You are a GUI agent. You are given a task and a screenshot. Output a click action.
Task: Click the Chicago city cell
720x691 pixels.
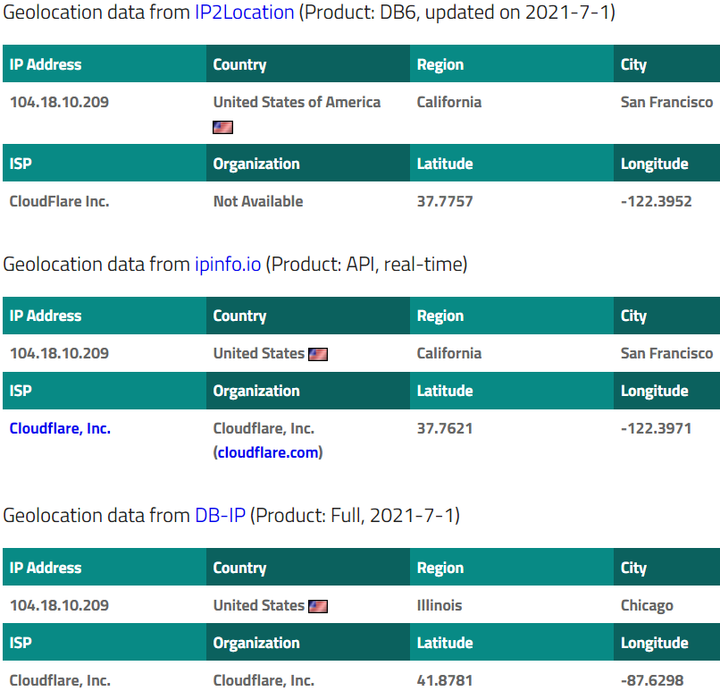tap(647, 606)
